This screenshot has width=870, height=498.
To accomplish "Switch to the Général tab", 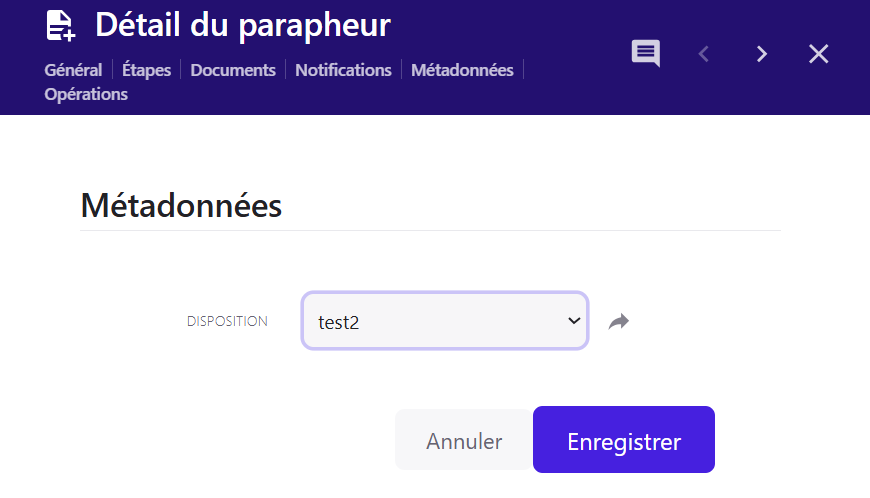I will [x=73, y=70].
